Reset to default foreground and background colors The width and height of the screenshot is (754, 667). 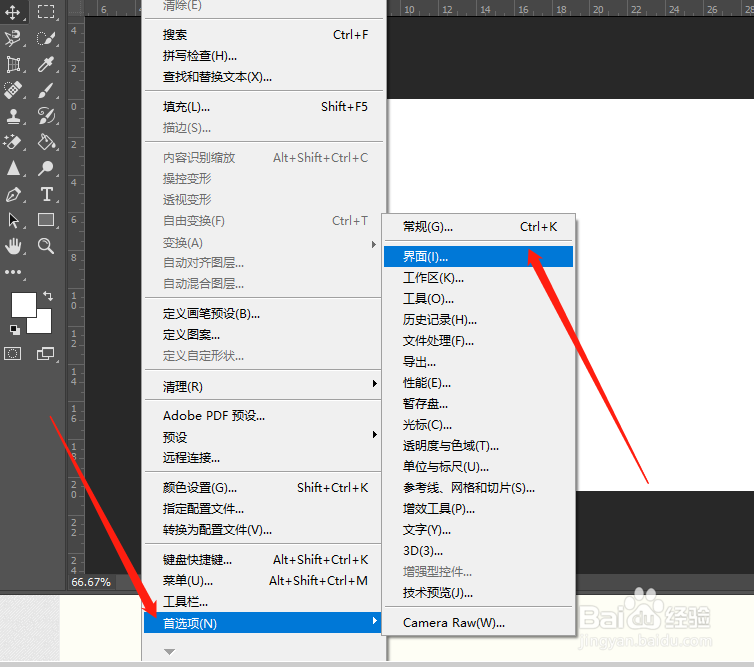pos(15,329)
